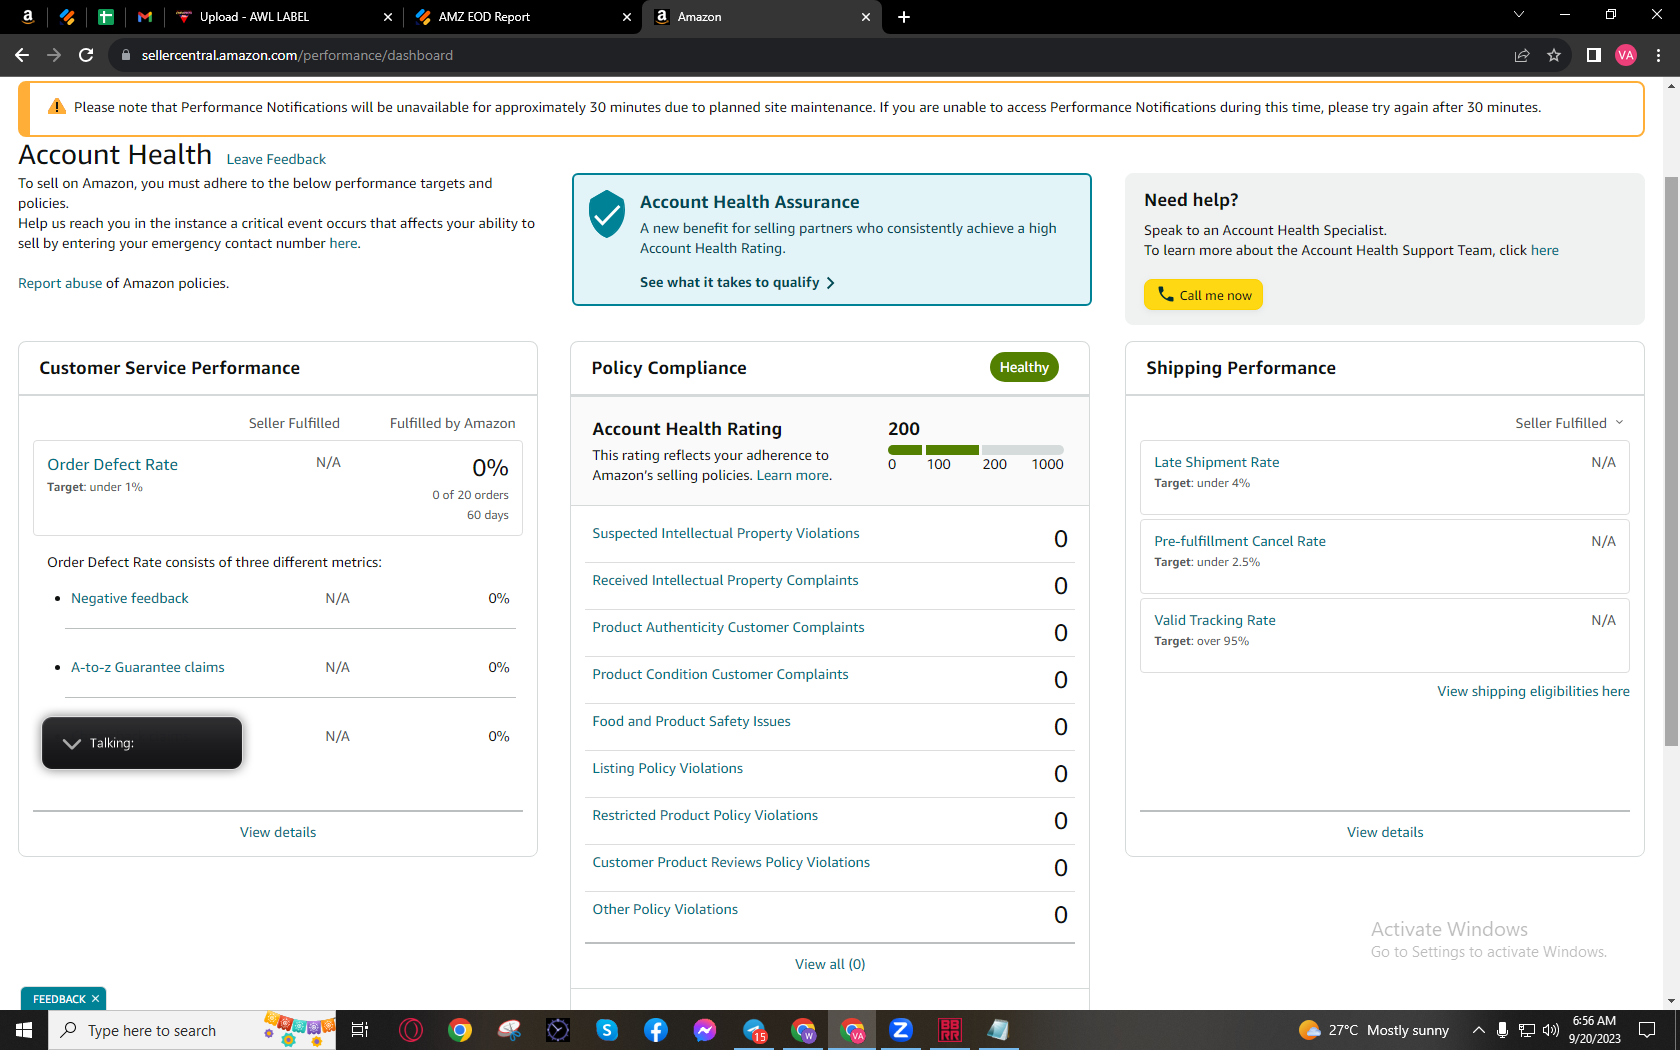Image resolution: width=1680 pixels, height=1050 pixels.
Task: Open Messenger from the taskbar
Action: pos(705,1030)
